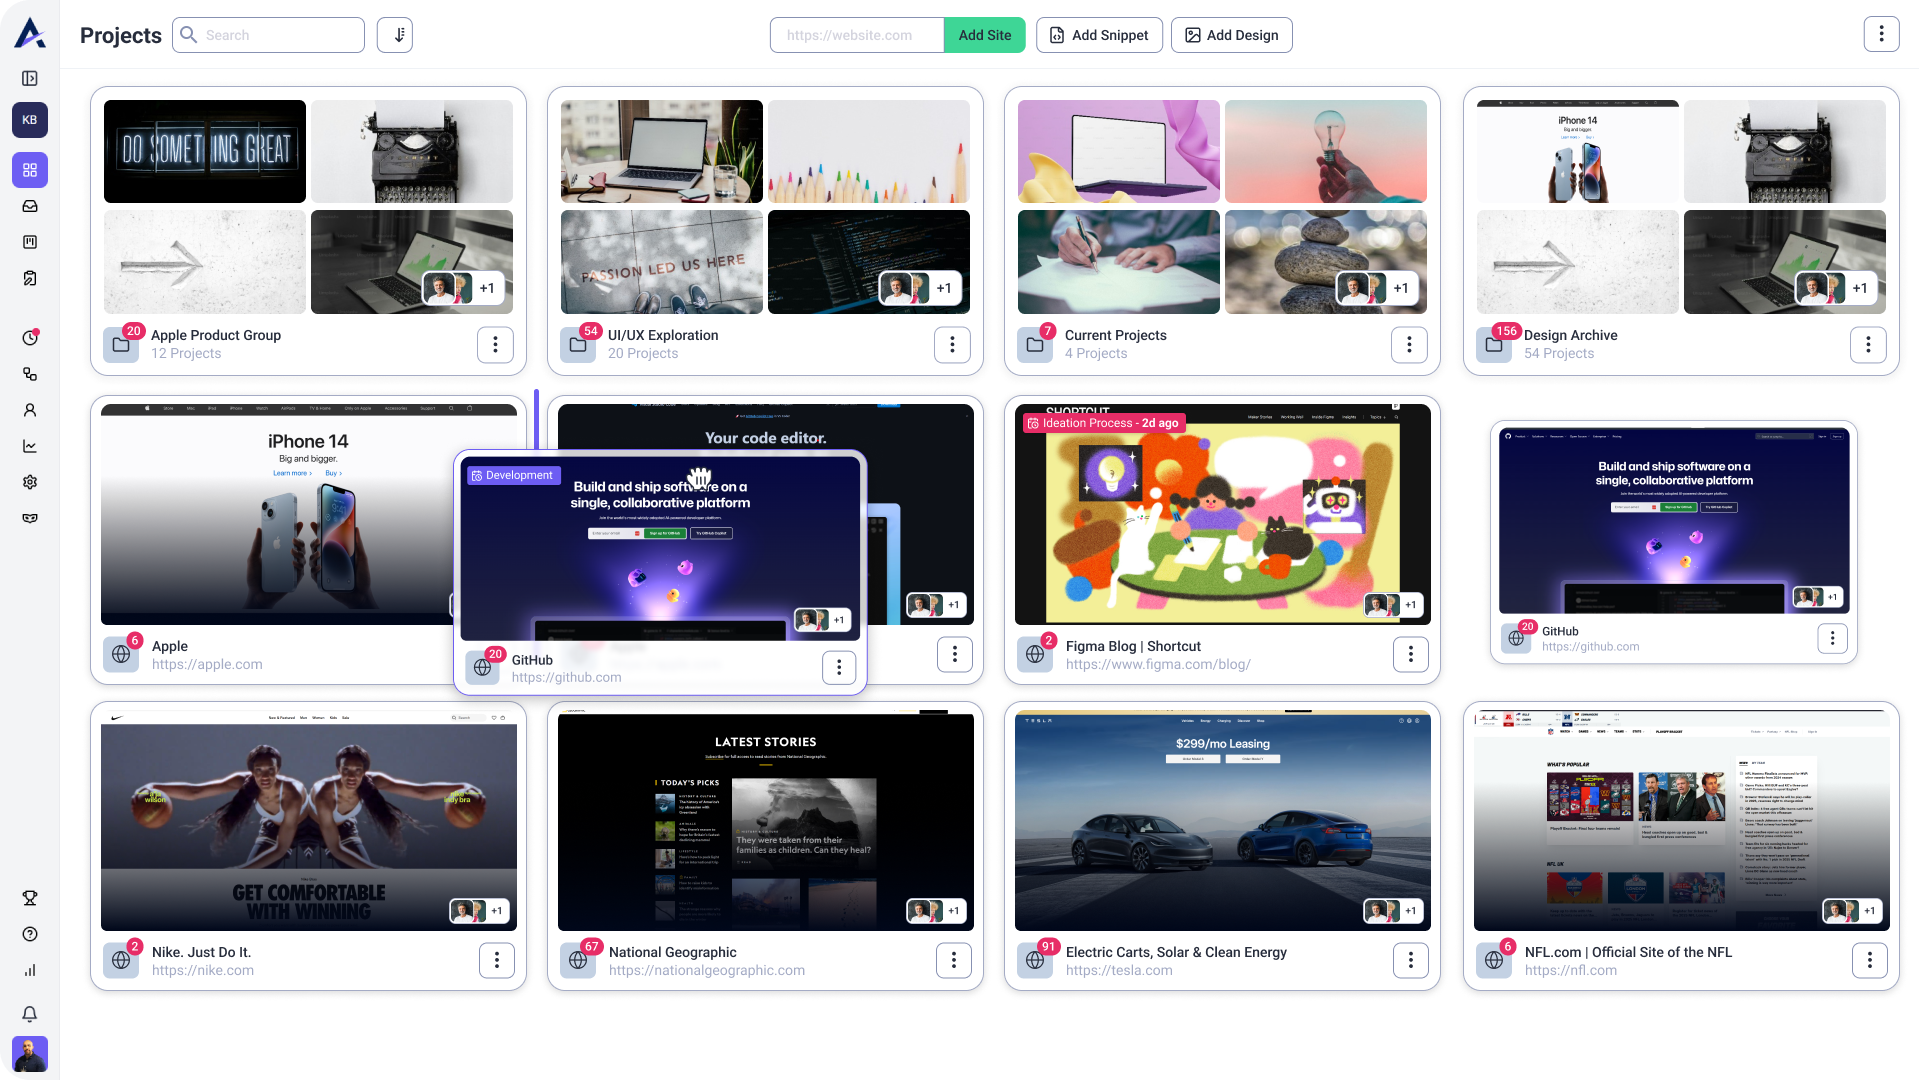The image size is (1920, 1080).
Task: Click the user avatar at sidebar bottom
Action: tap(30, 1054)
